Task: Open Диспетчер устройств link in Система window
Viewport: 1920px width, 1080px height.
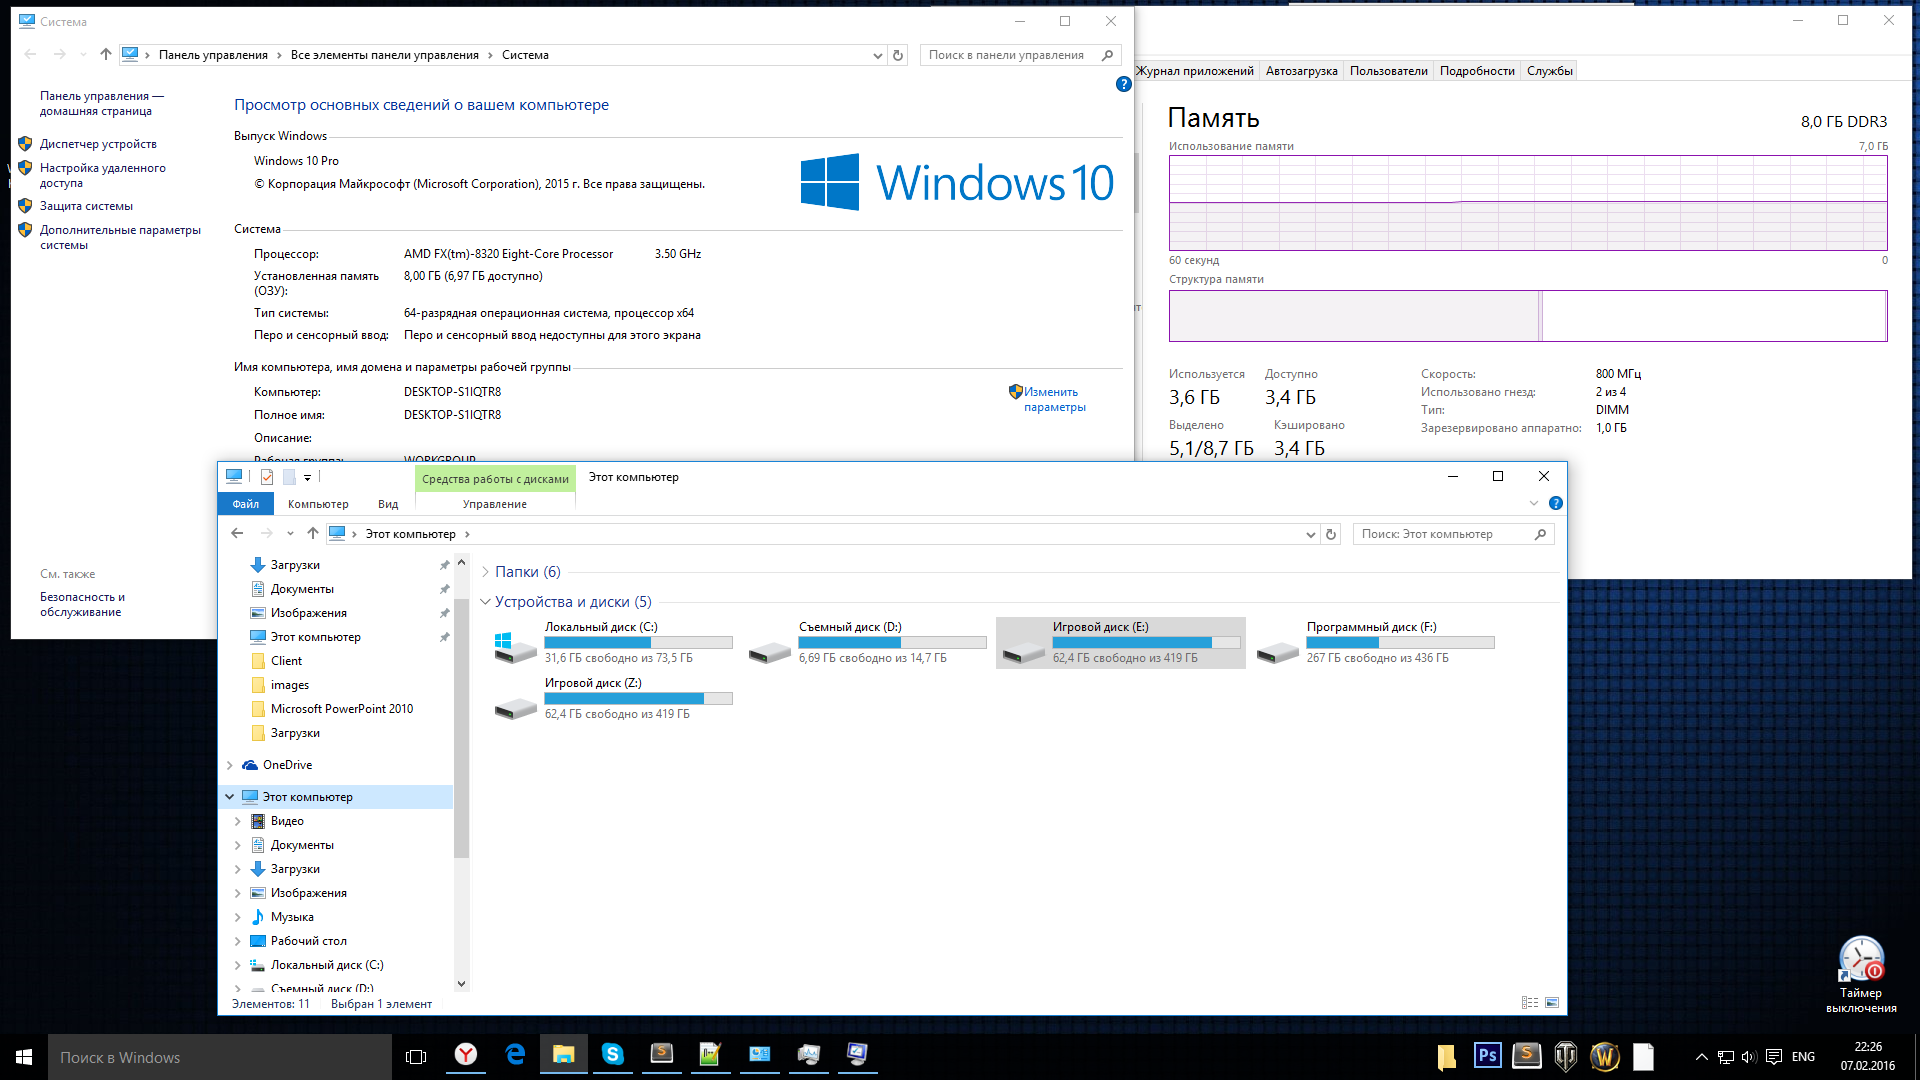Action: pyautogui.click(x=98, y=144)
